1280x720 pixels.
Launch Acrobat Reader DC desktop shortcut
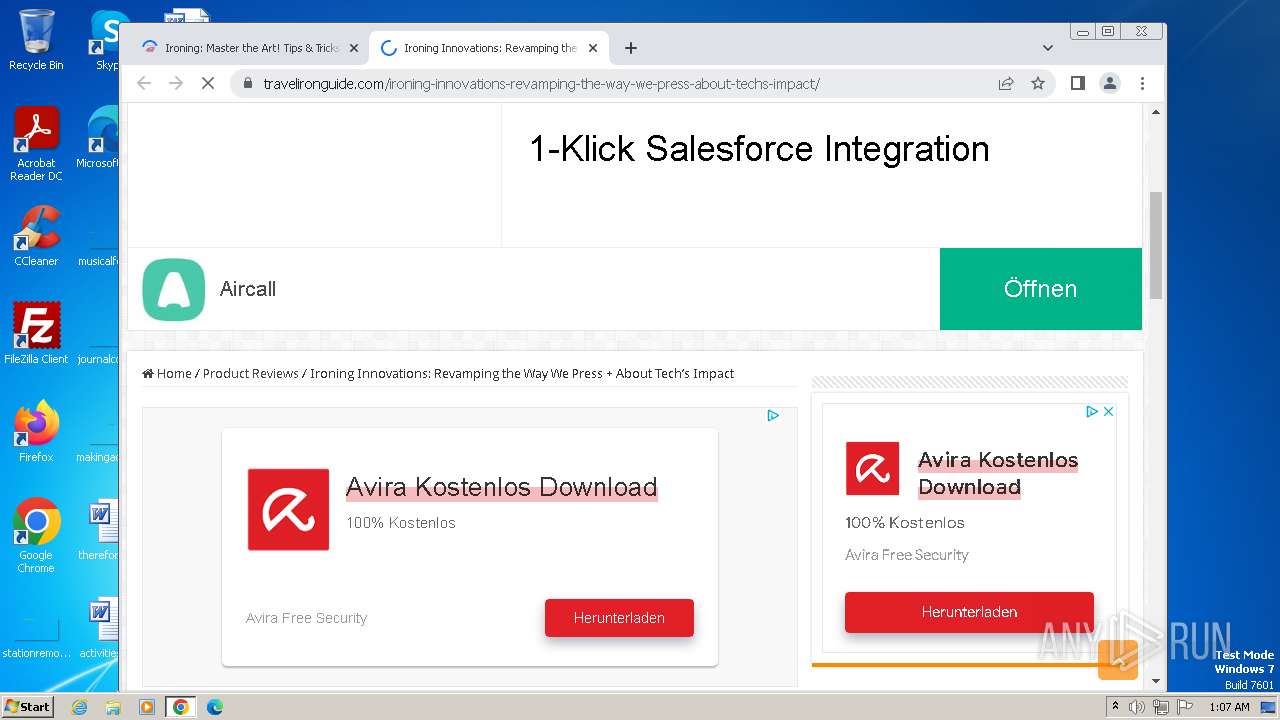tap(36, 145)
